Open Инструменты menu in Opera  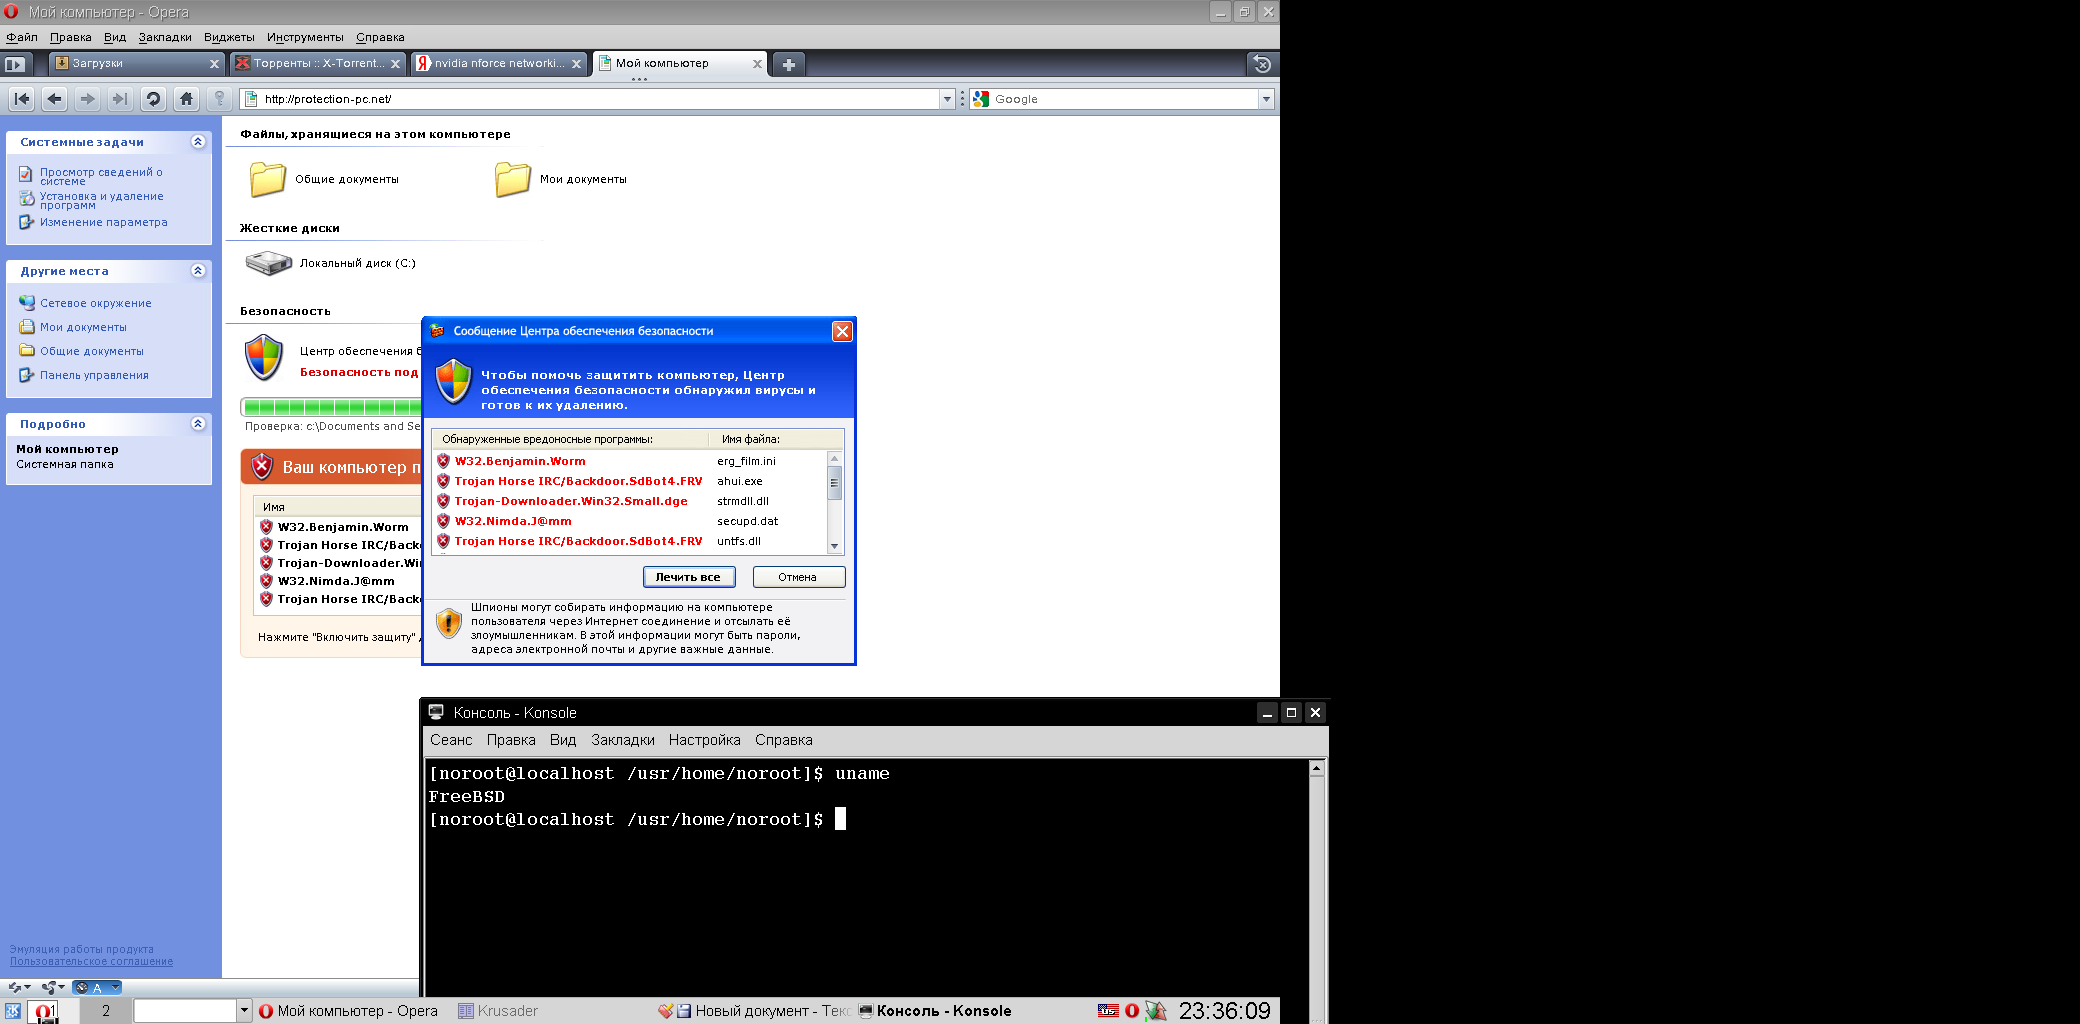point(305,37)
